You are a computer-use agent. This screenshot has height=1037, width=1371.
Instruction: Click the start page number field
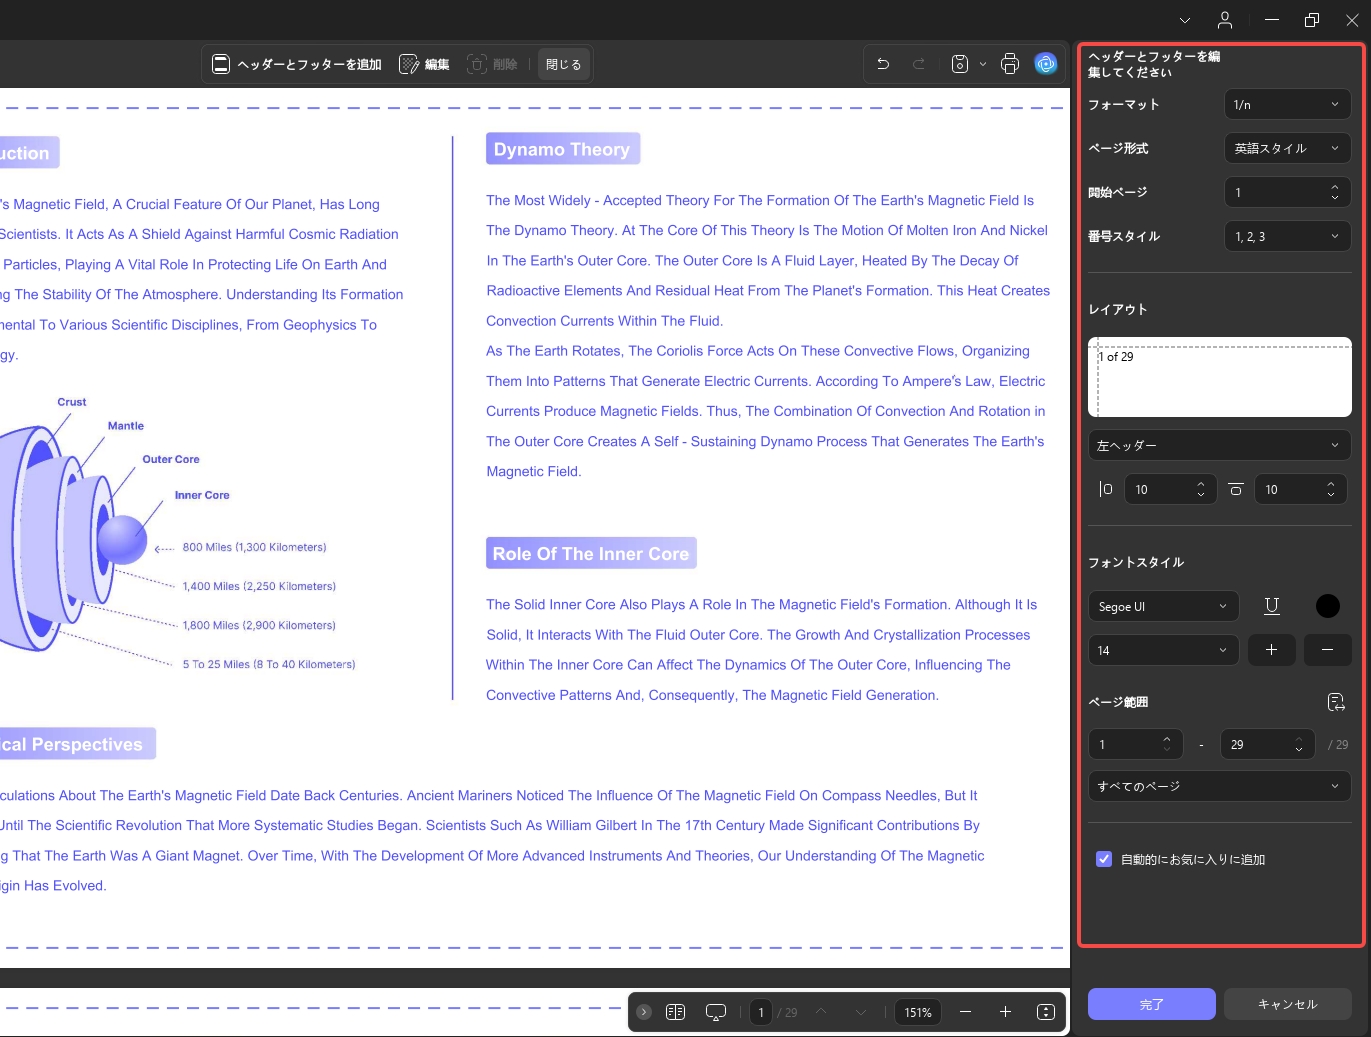(1288, 192)
